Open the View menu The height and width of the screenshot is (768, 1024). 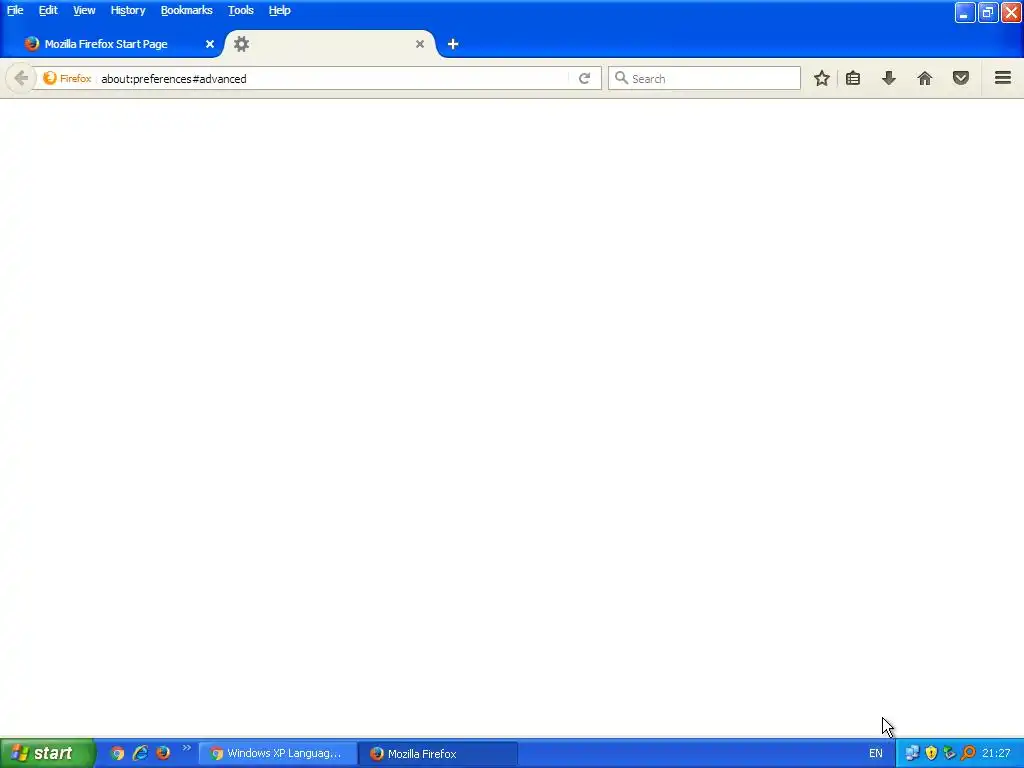tap(84, 10)
